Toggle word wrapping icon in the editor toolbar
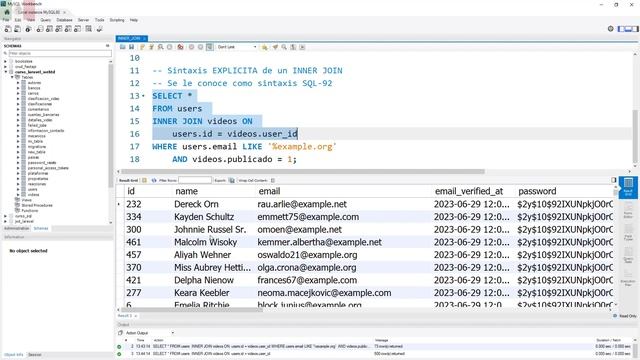Screen dimensions: 640x360 (x=302, y=47)
